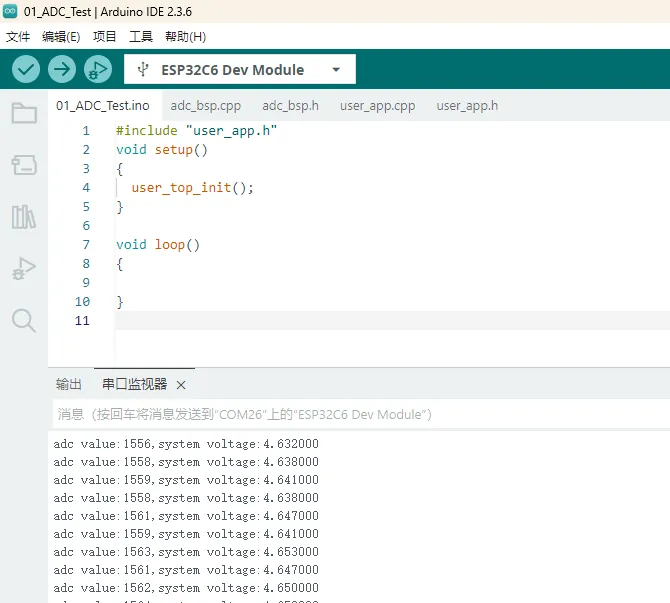Screen dimensions: 670x603
Task: Open the Sketchbook folder sidebar icon
Action: click(24, 113)
